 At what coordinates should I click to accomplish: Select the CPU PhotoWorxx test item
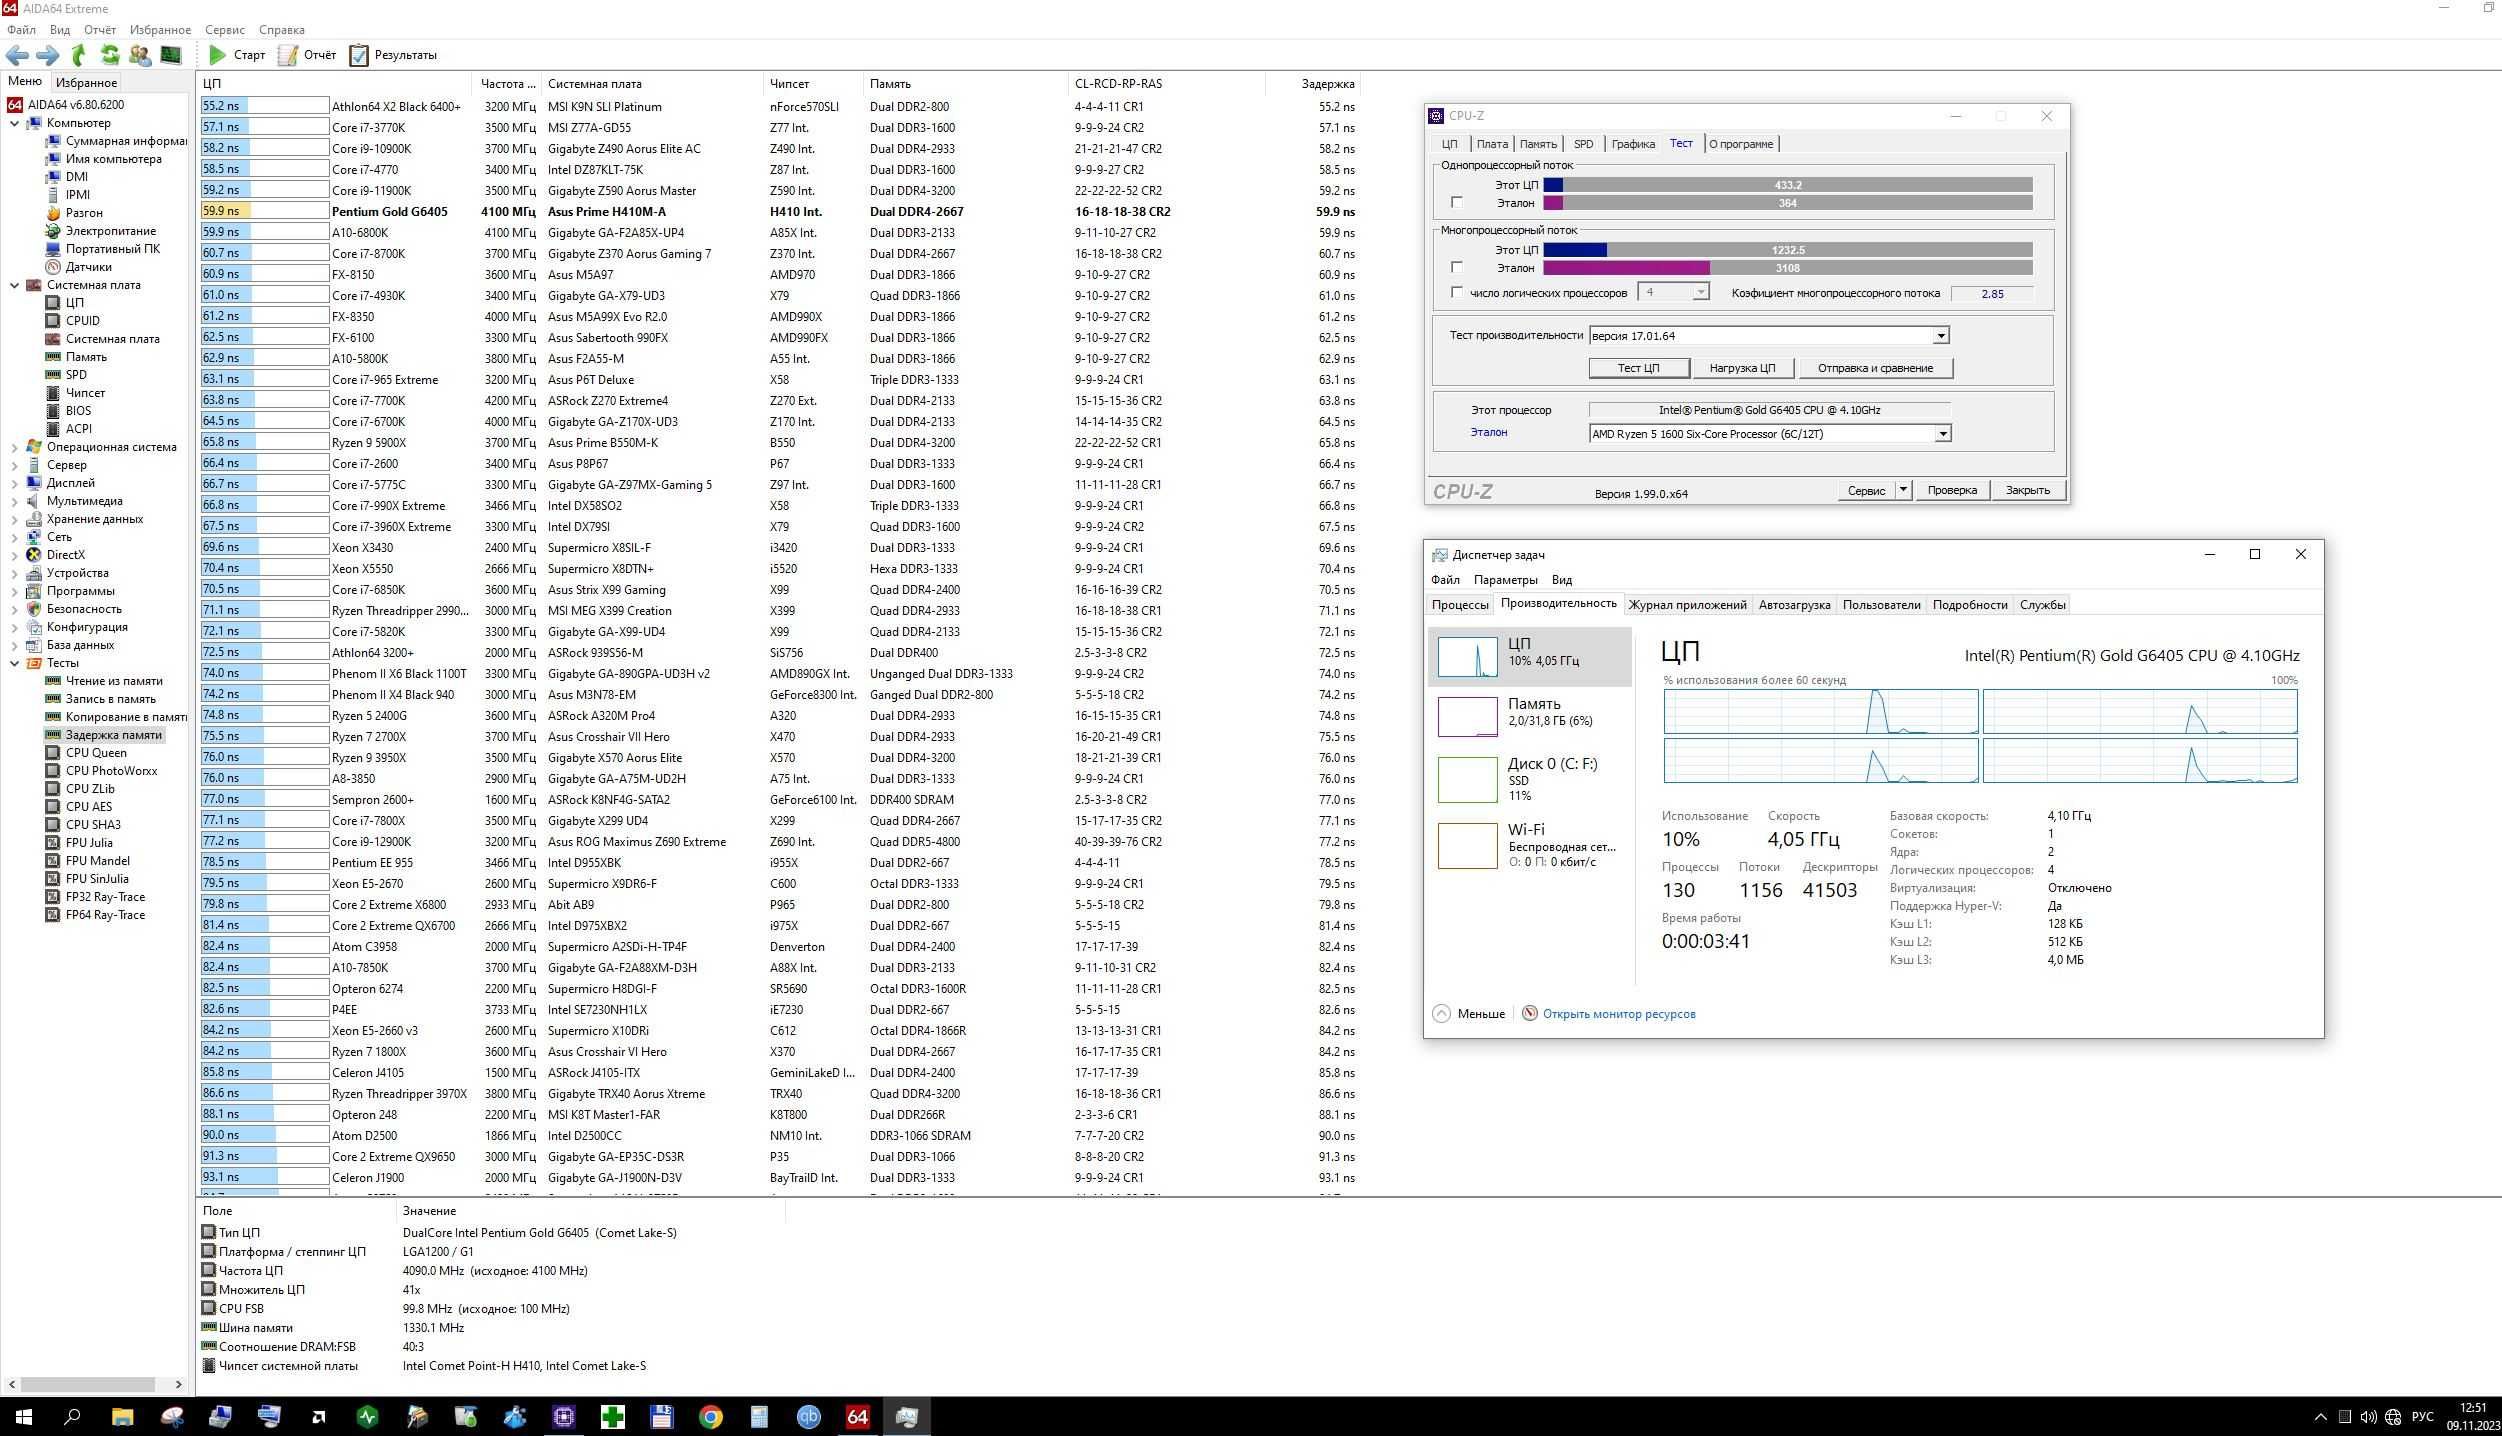(x=111, y=771)
